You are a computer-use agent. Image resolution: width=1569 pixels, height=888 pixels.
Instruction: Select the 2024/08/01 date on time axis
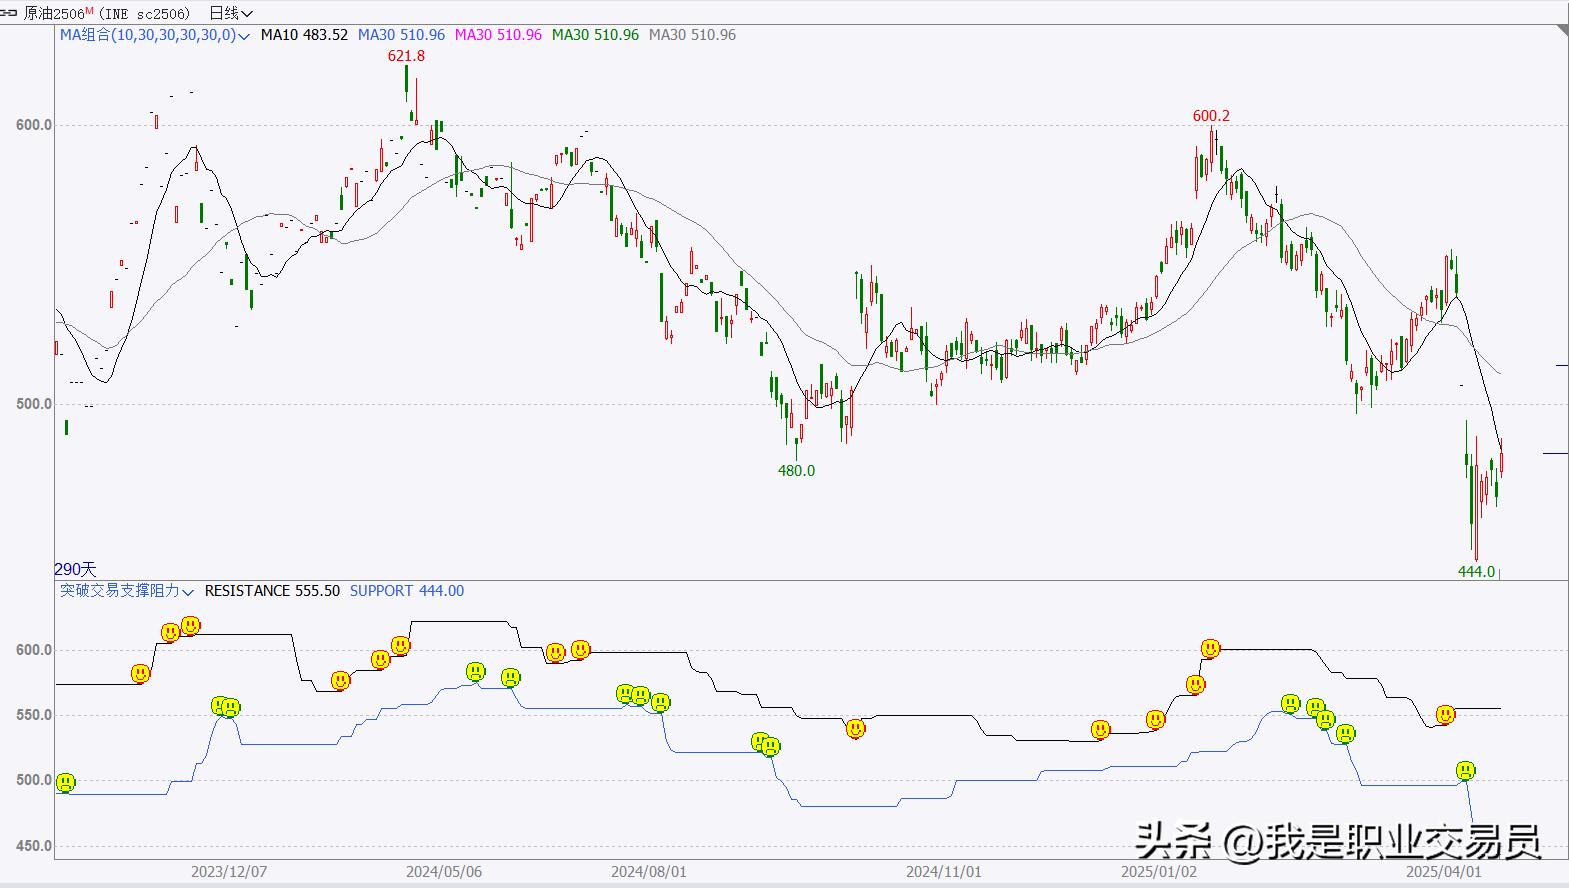click(649, 872)
